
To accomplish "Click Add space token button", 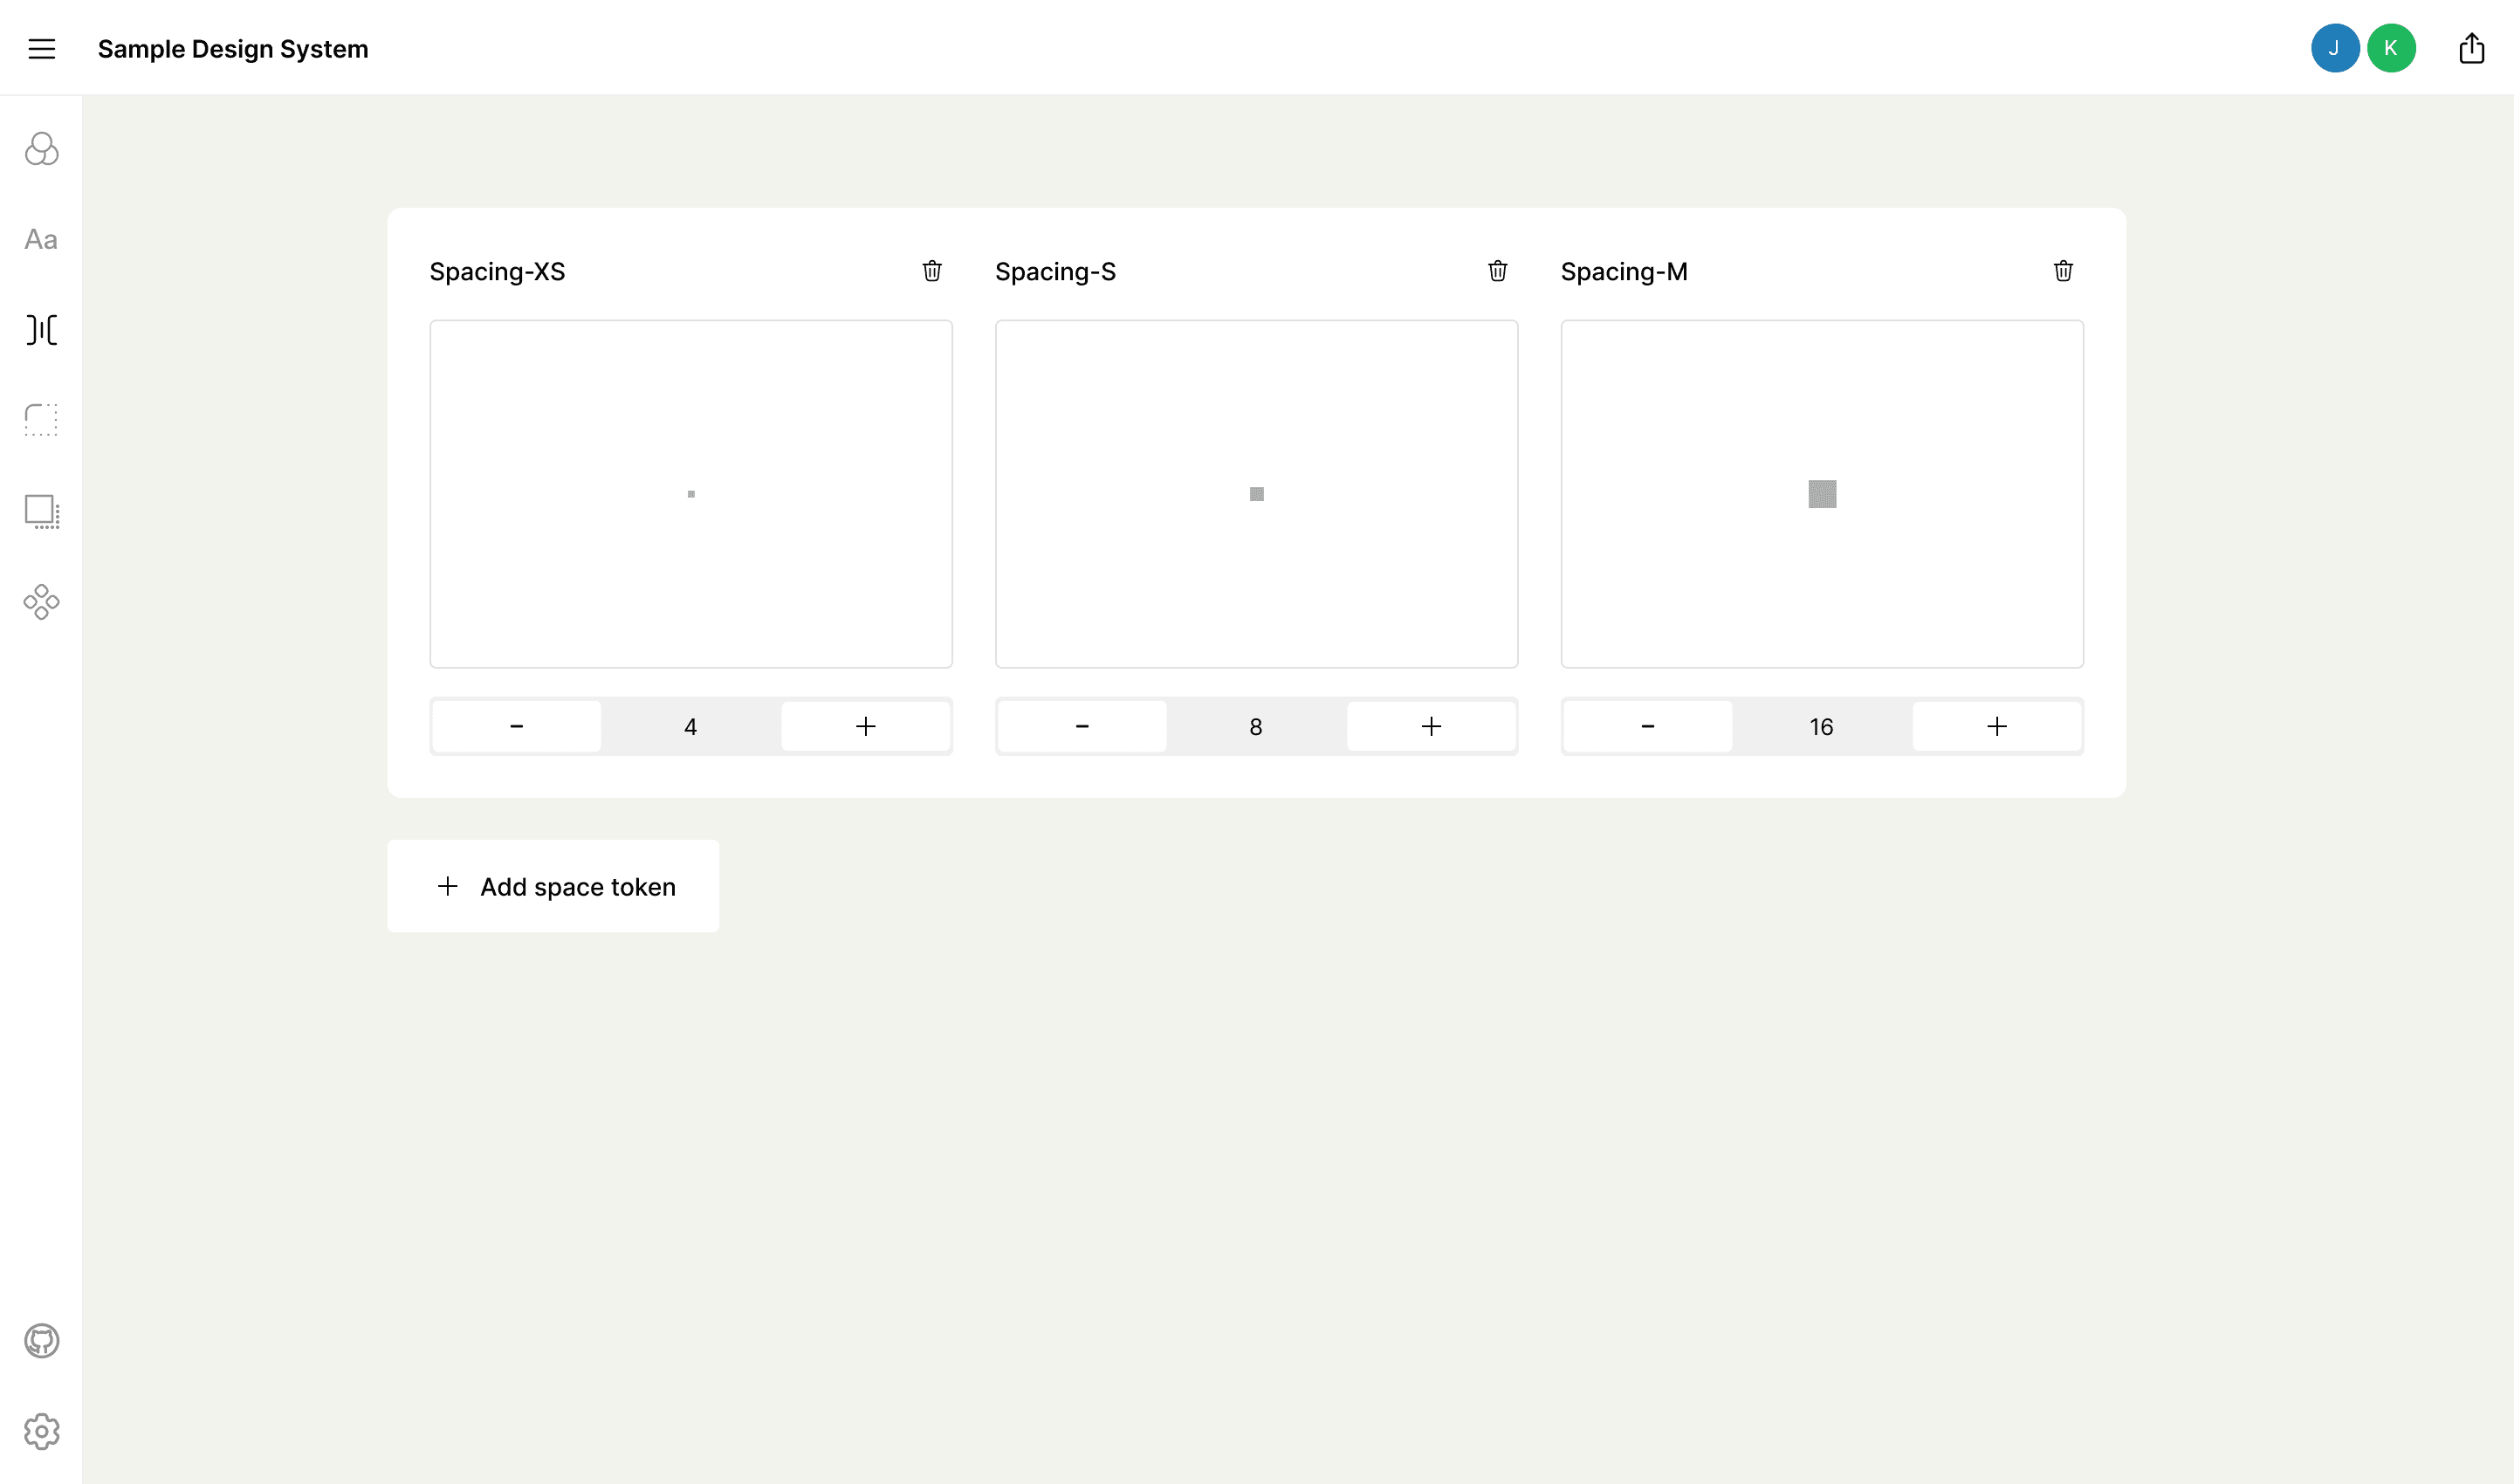I will pyautogui.click(x=553, y=886).
